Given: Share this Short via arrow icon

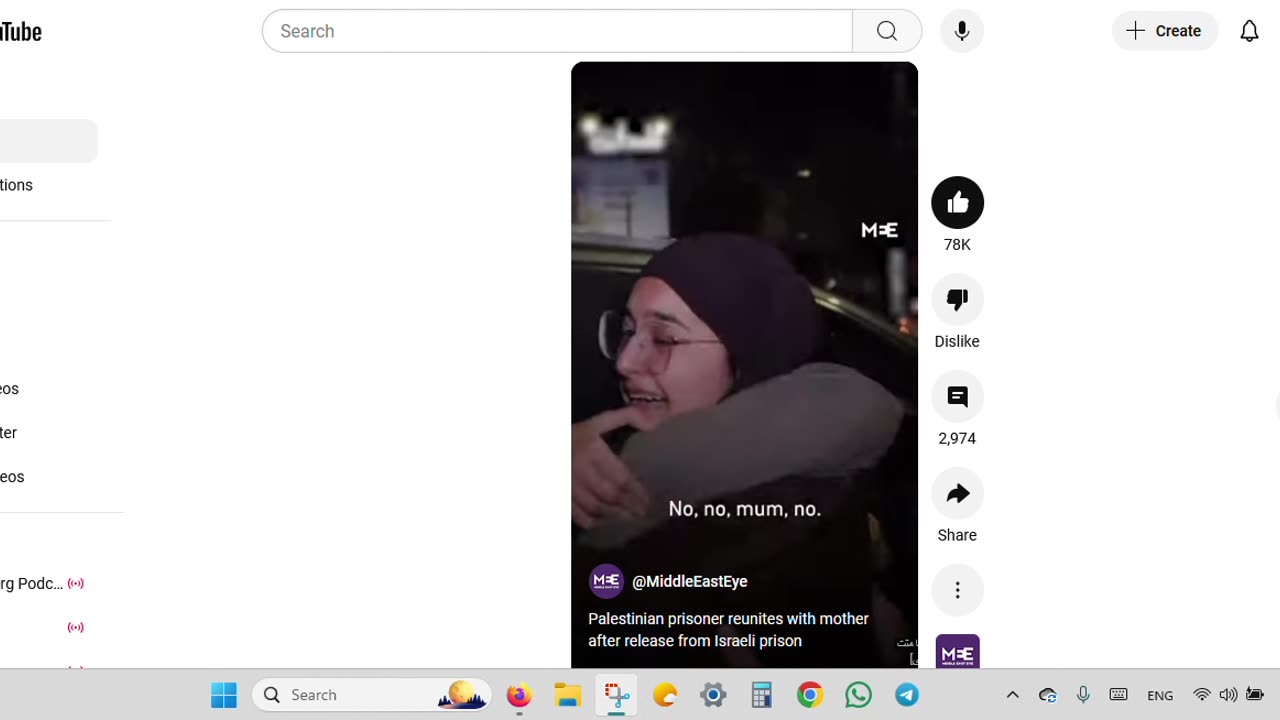Looking at the screenshot, I should (x=957, y=494).
